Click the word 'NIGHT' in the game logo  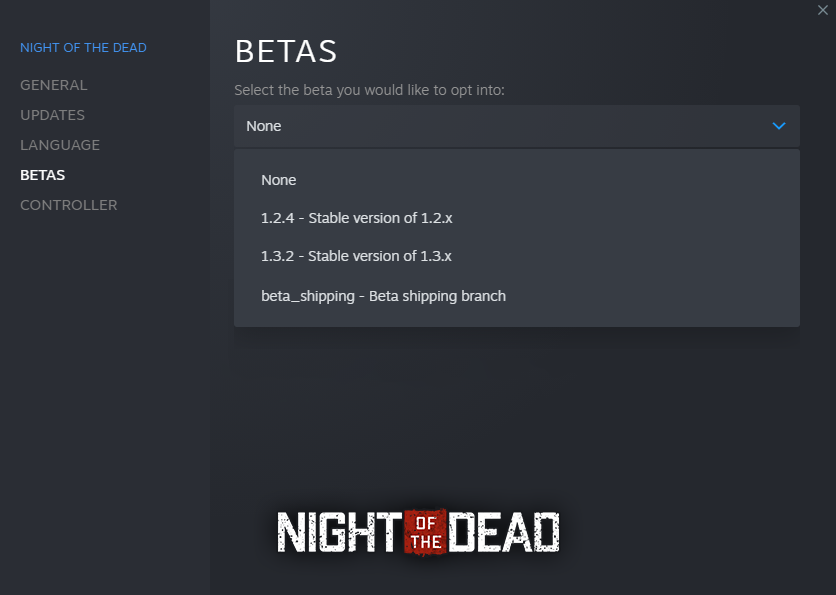pos(338,532)
